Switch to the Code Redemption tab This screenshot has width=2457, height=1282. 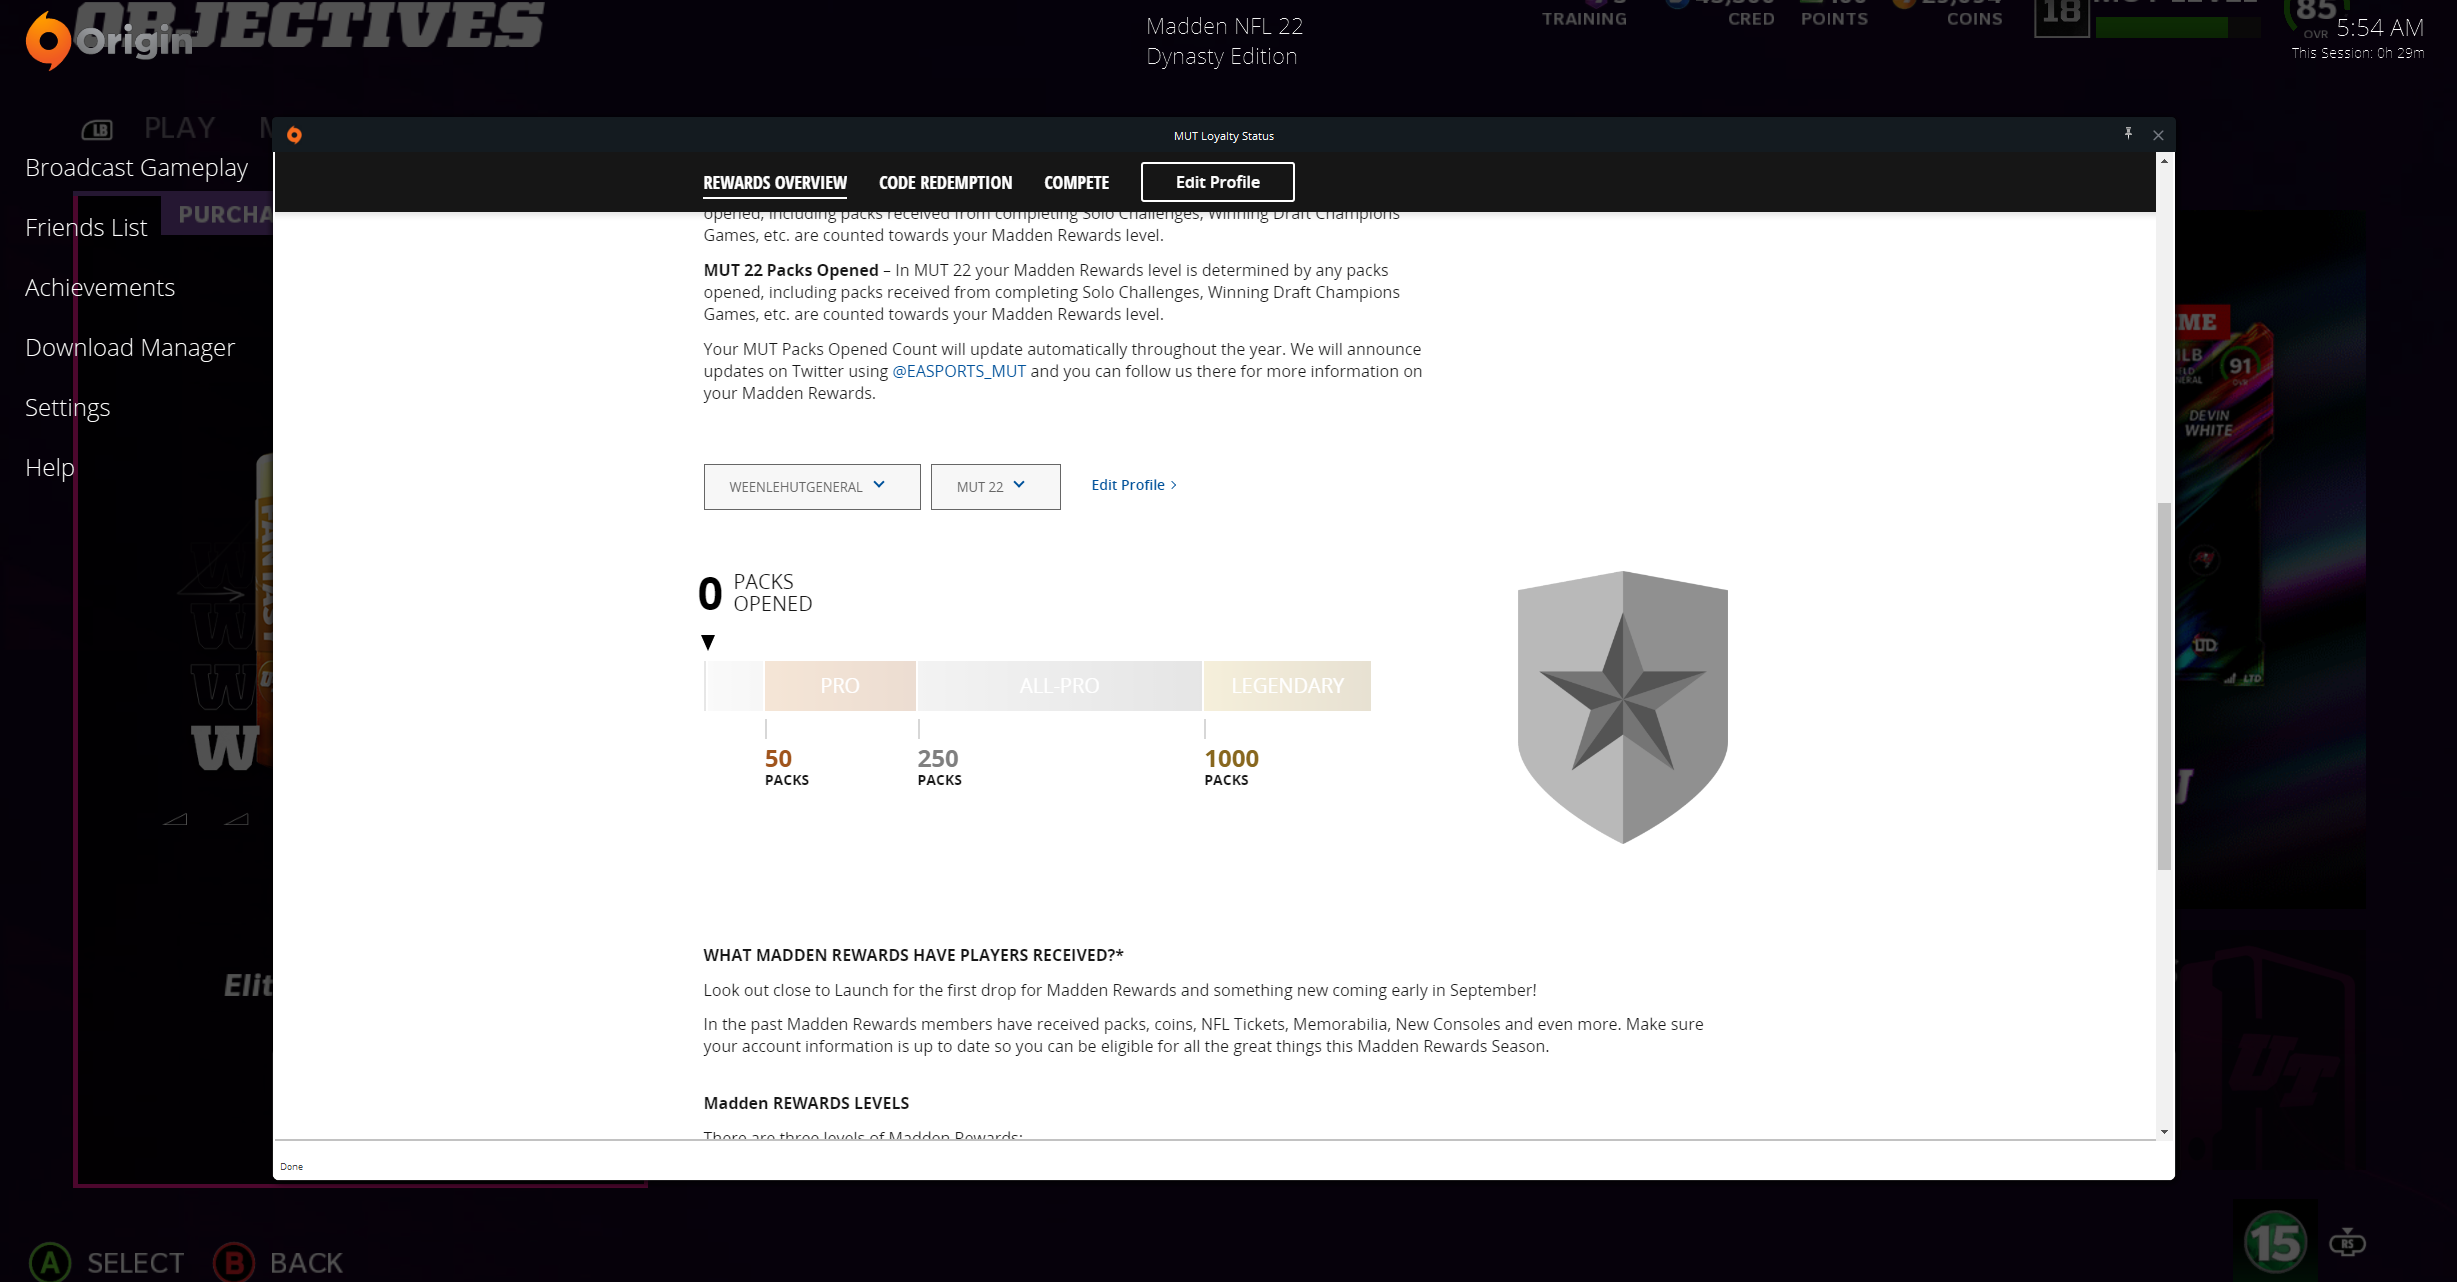pyautogui.click(x=945, y=183)
